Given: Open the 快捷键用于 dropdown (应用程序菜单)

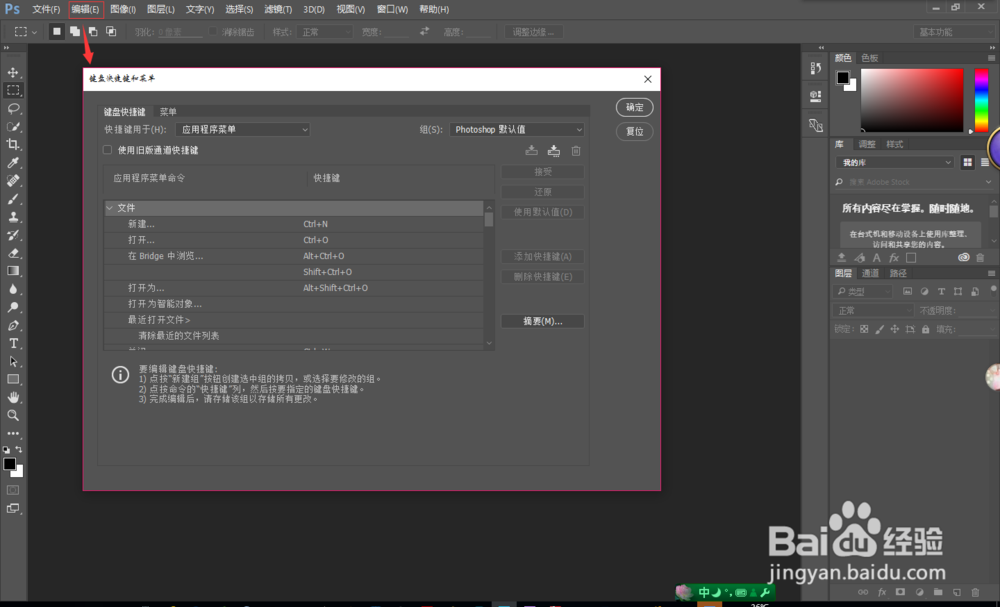Looking at the screenshot, I should (242, 129).
